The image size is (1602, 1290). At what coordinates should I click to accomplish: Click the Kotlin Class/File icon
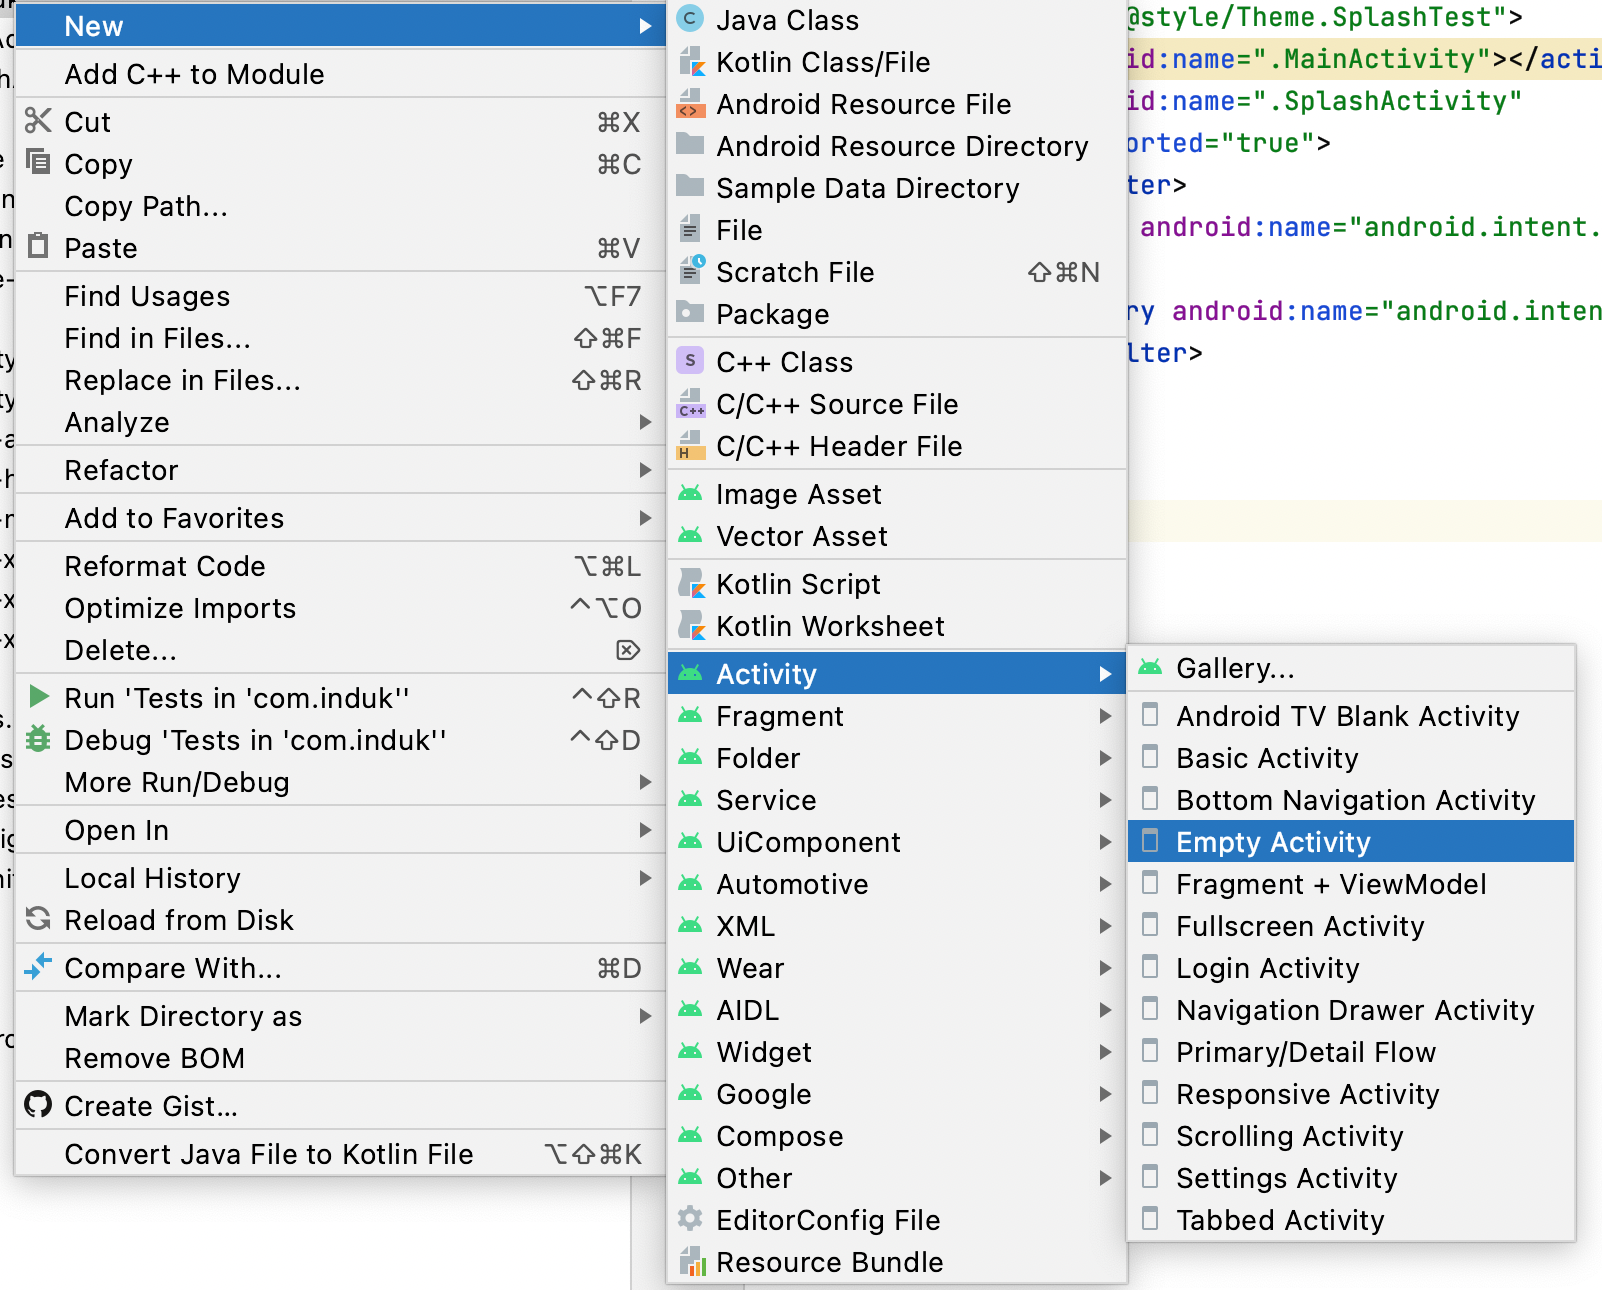click(690, 62)
